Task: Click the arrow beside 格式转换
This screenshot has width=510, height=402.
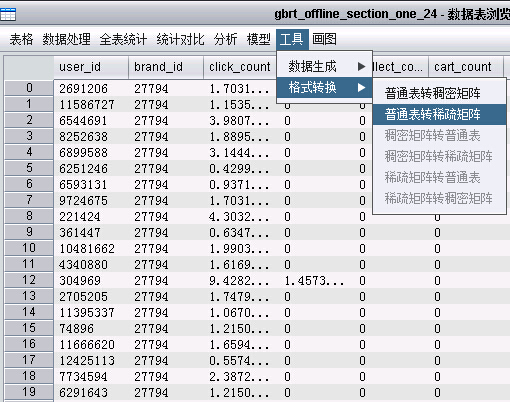Action: tap(361, 88)
